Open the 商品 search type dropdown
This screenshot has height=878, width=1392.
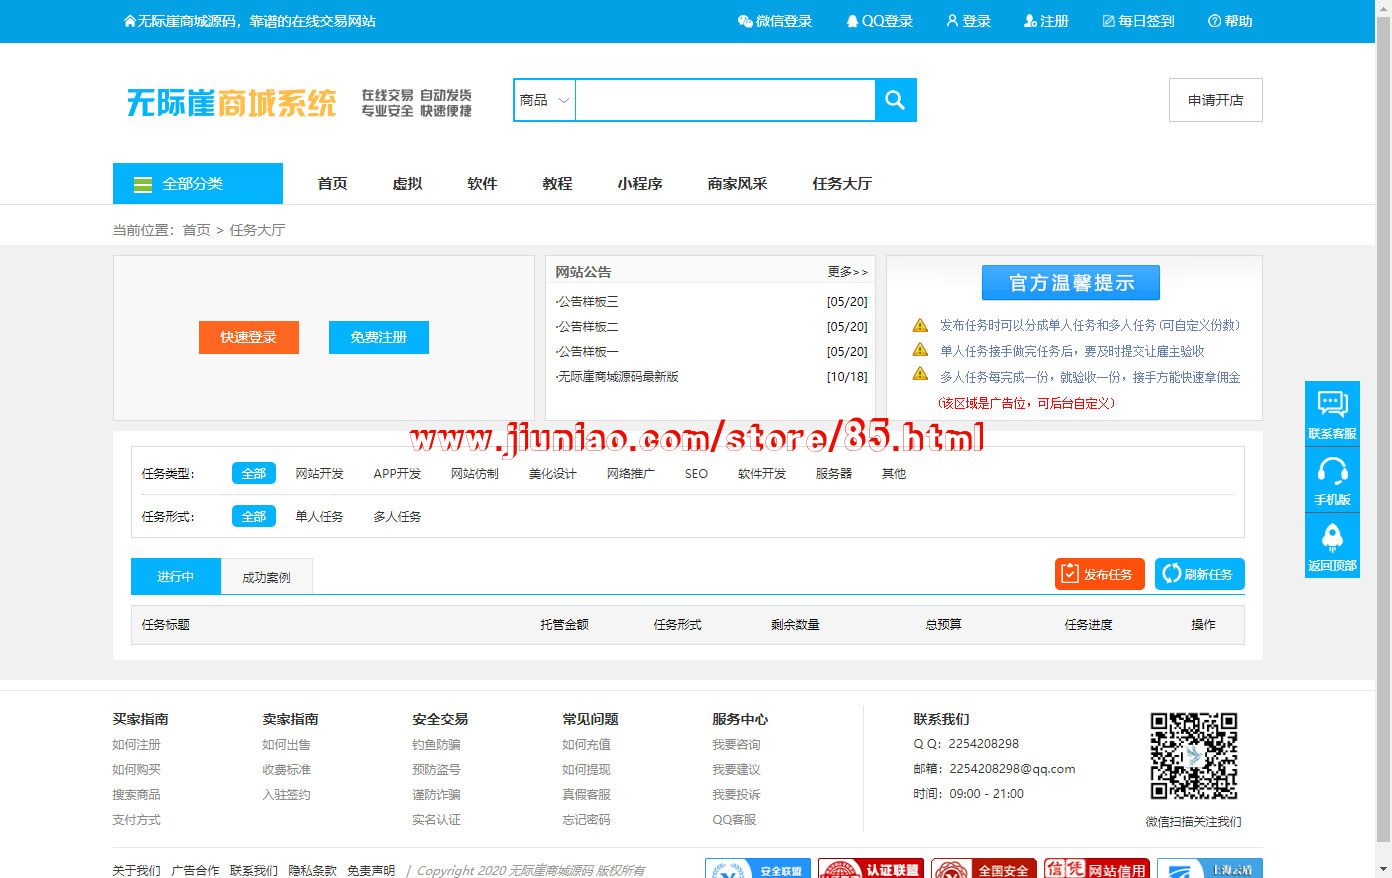(544, 100)
